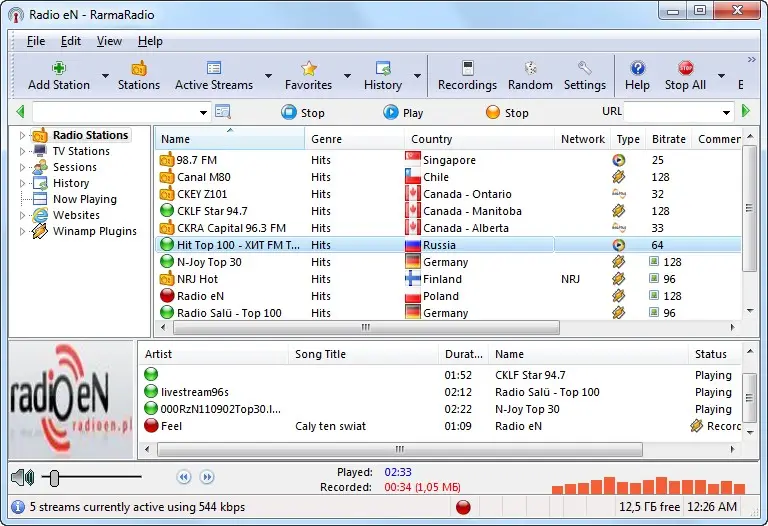Click the red record indicator in status bar
Screen dimensions: 768x526
click(x=463, y=507)
